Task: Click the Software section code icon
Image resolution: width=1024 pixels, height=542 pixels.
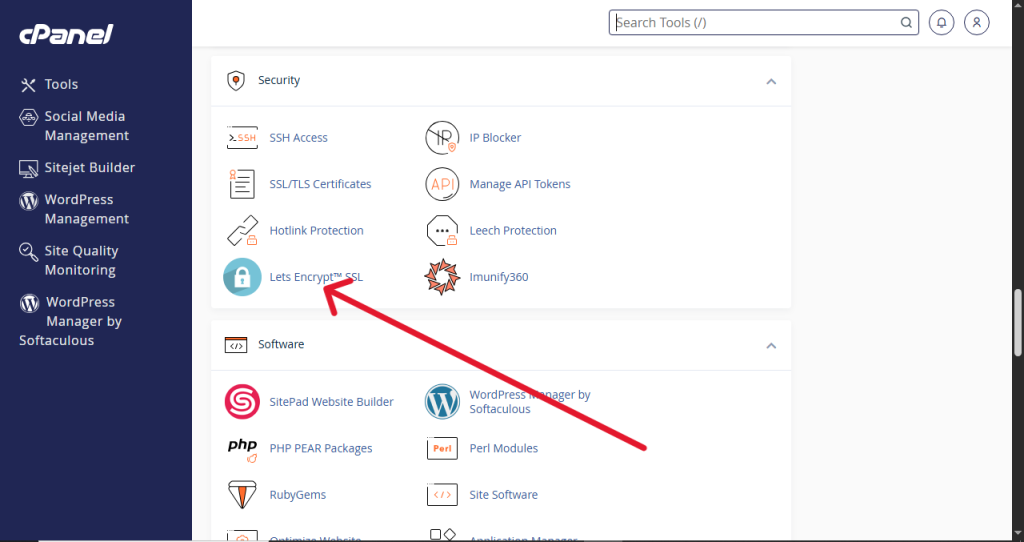Action: point(236,345)
